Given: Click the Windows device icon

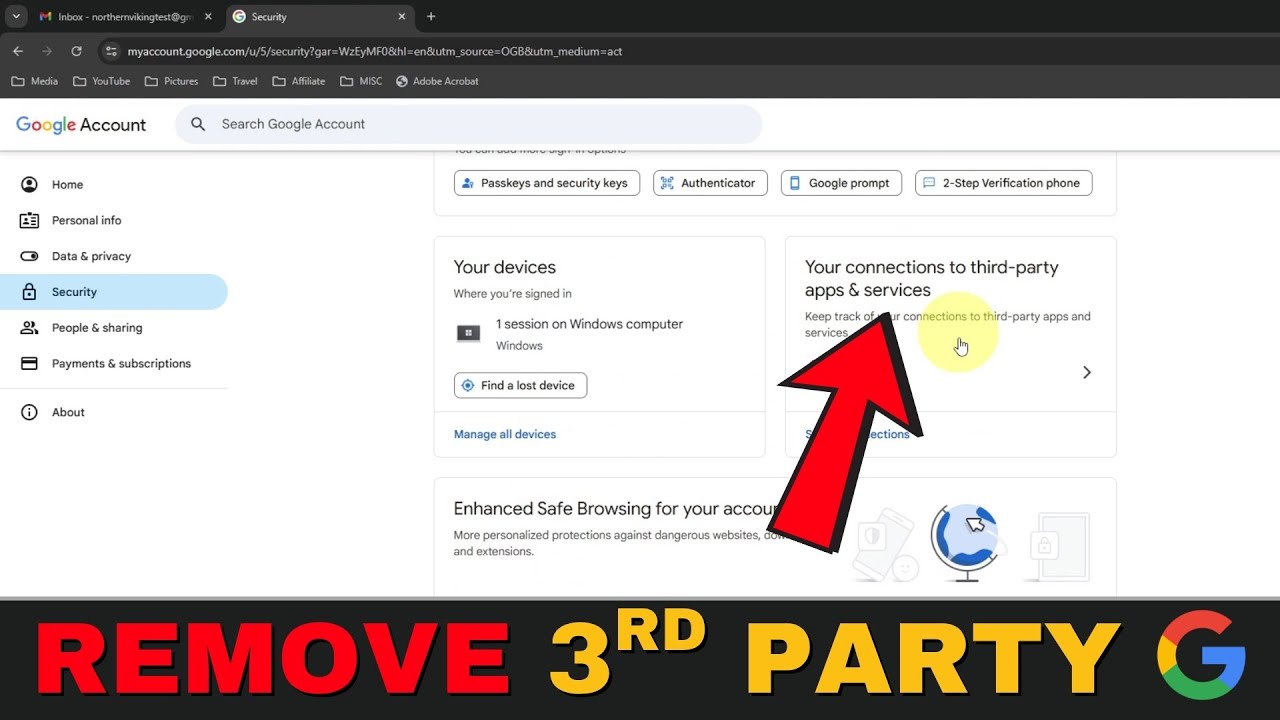Looking at the screenshot, I should [x=468, y=334].
